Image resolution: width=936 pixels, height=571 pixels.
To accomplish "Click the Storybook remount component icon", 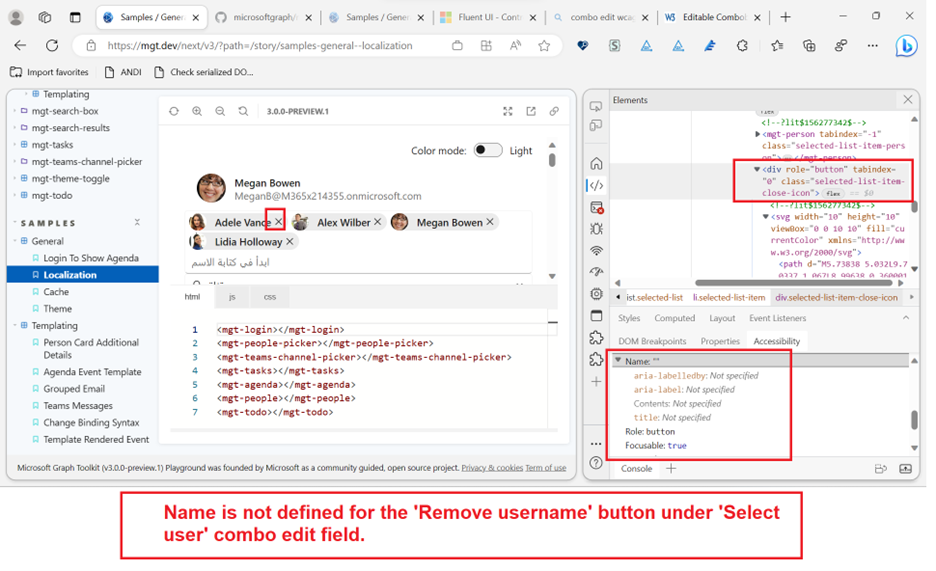I will click(174, 111).
